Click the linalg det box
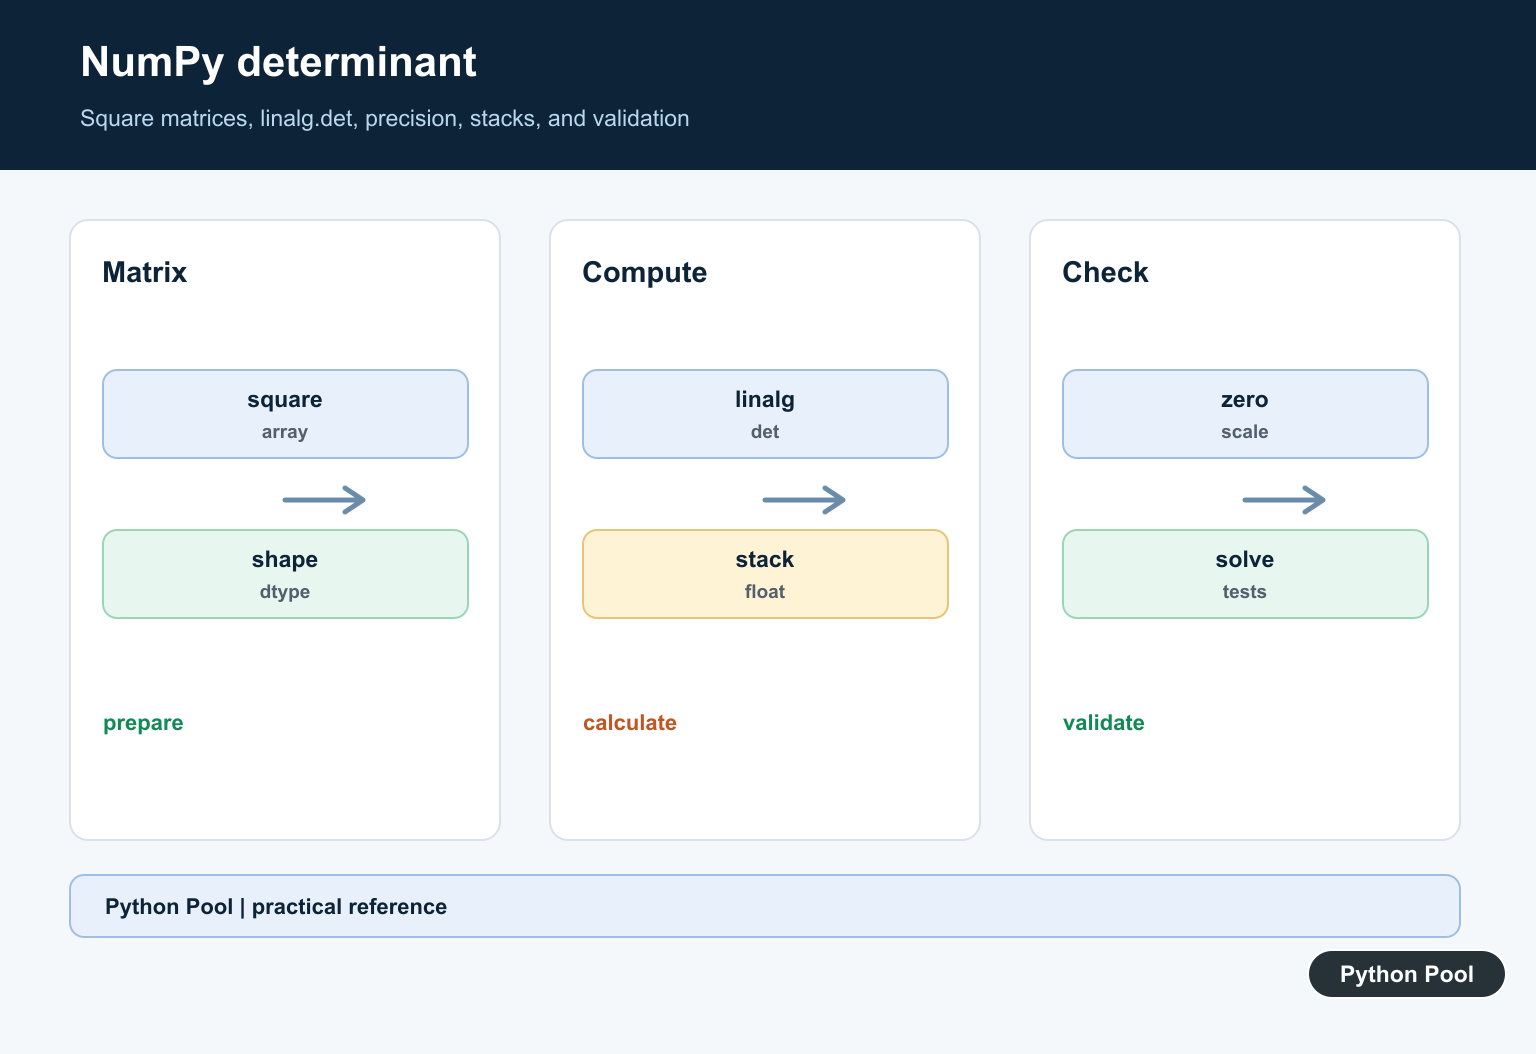 [x=765, y=414]
